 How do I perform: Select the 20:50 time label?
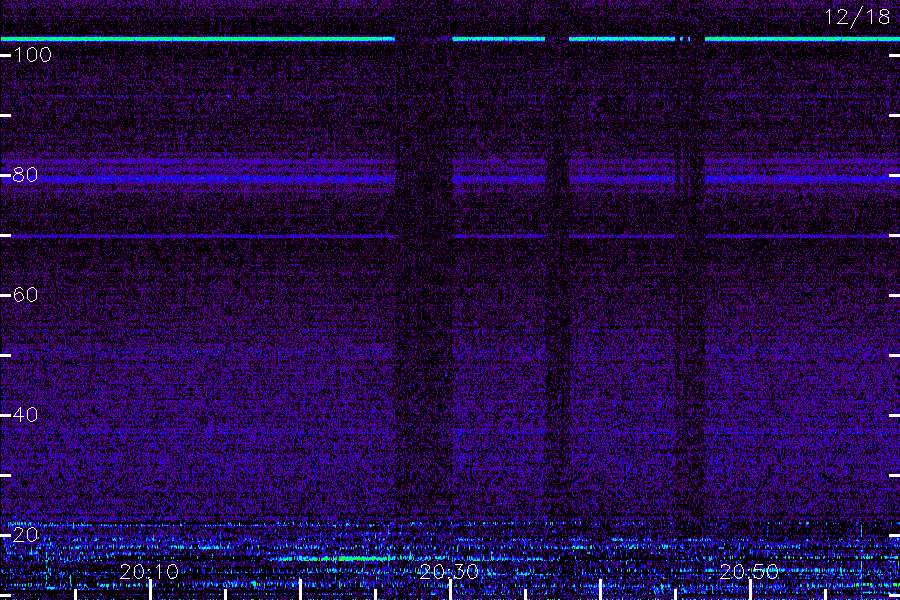[x=749, y=571]
